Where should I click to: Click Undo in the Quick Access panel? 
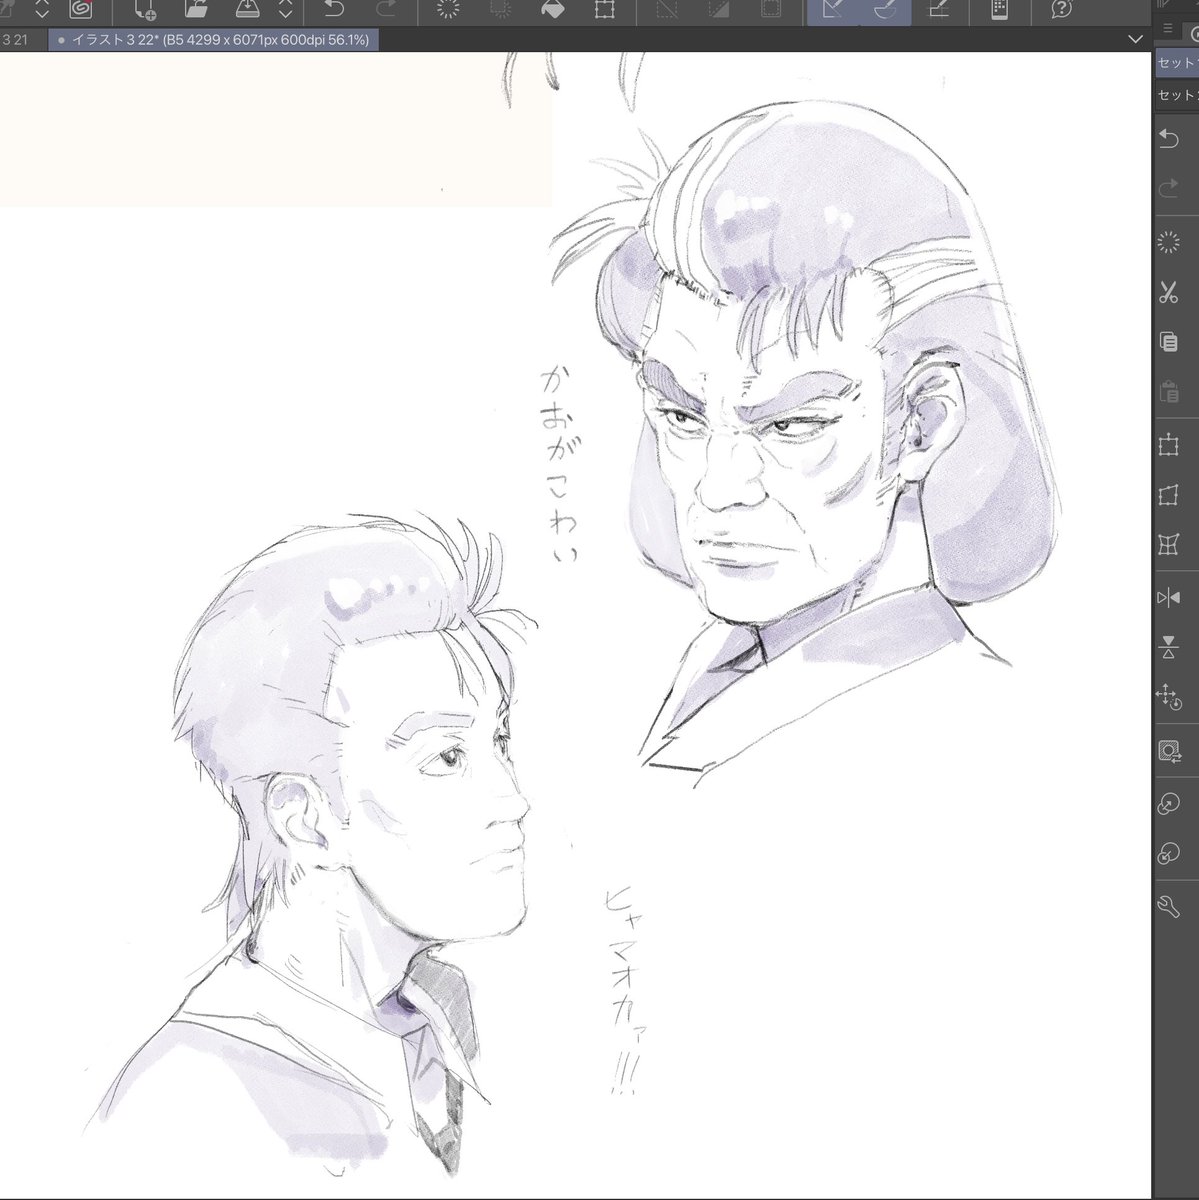pos(1168,139)
